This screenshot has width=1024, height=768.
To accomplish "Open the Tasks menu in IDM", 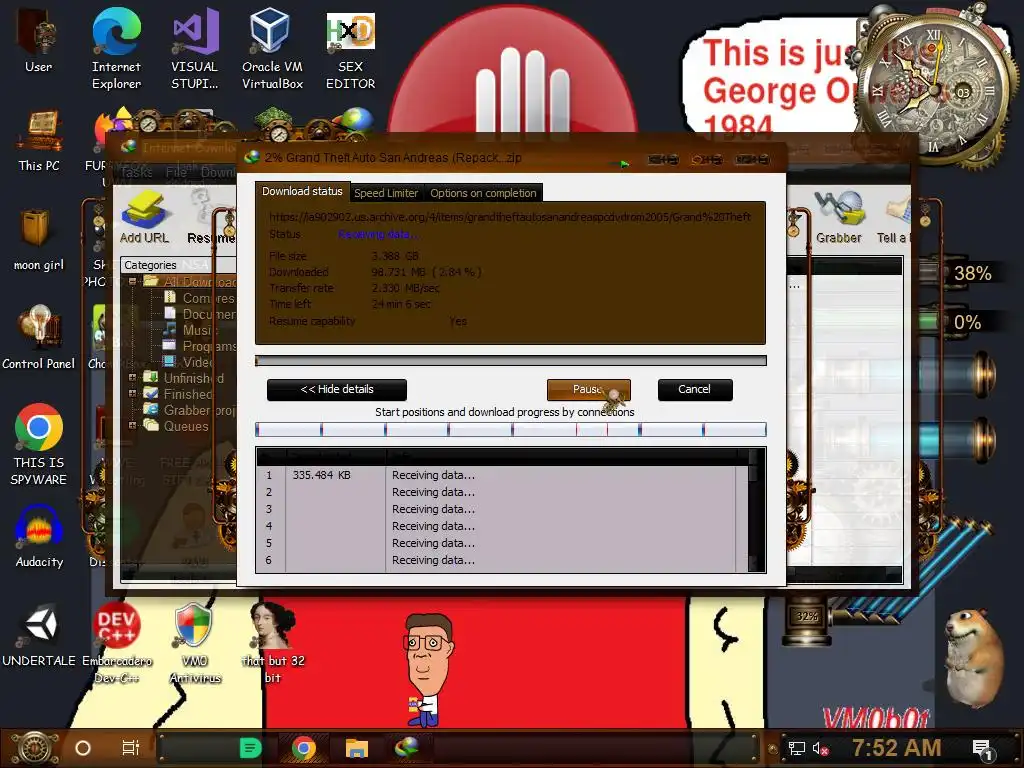I will pos(136,172).
